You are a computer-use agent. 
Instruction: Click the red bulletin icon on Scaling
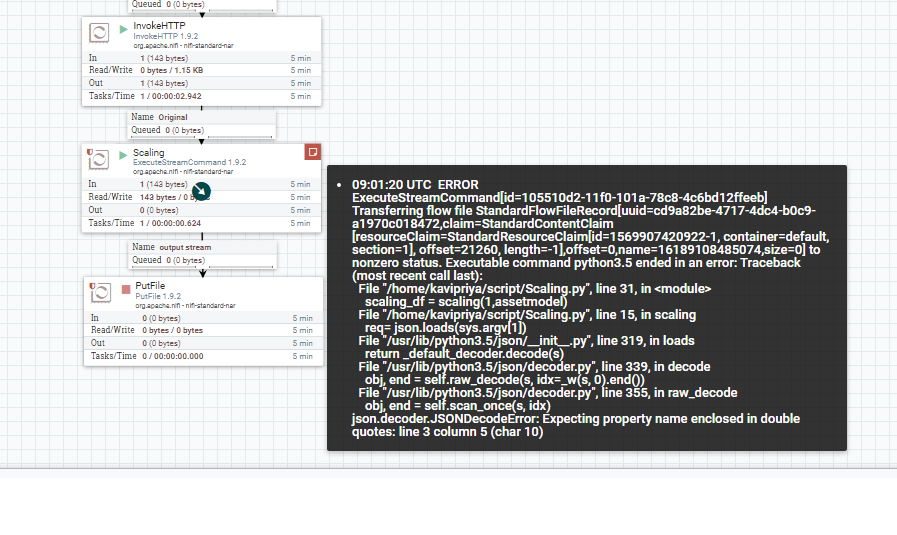(x=312, y=152)
